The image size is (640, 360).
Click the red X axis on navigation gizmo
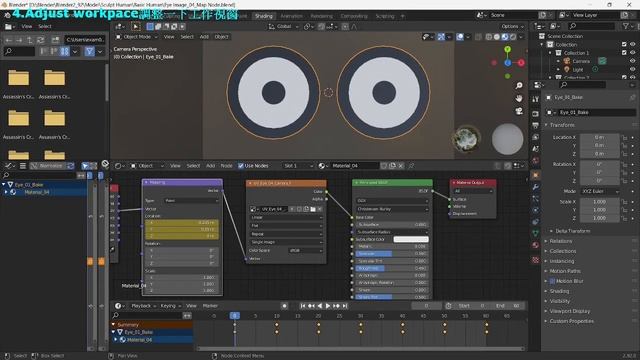(x=521, y=63)
